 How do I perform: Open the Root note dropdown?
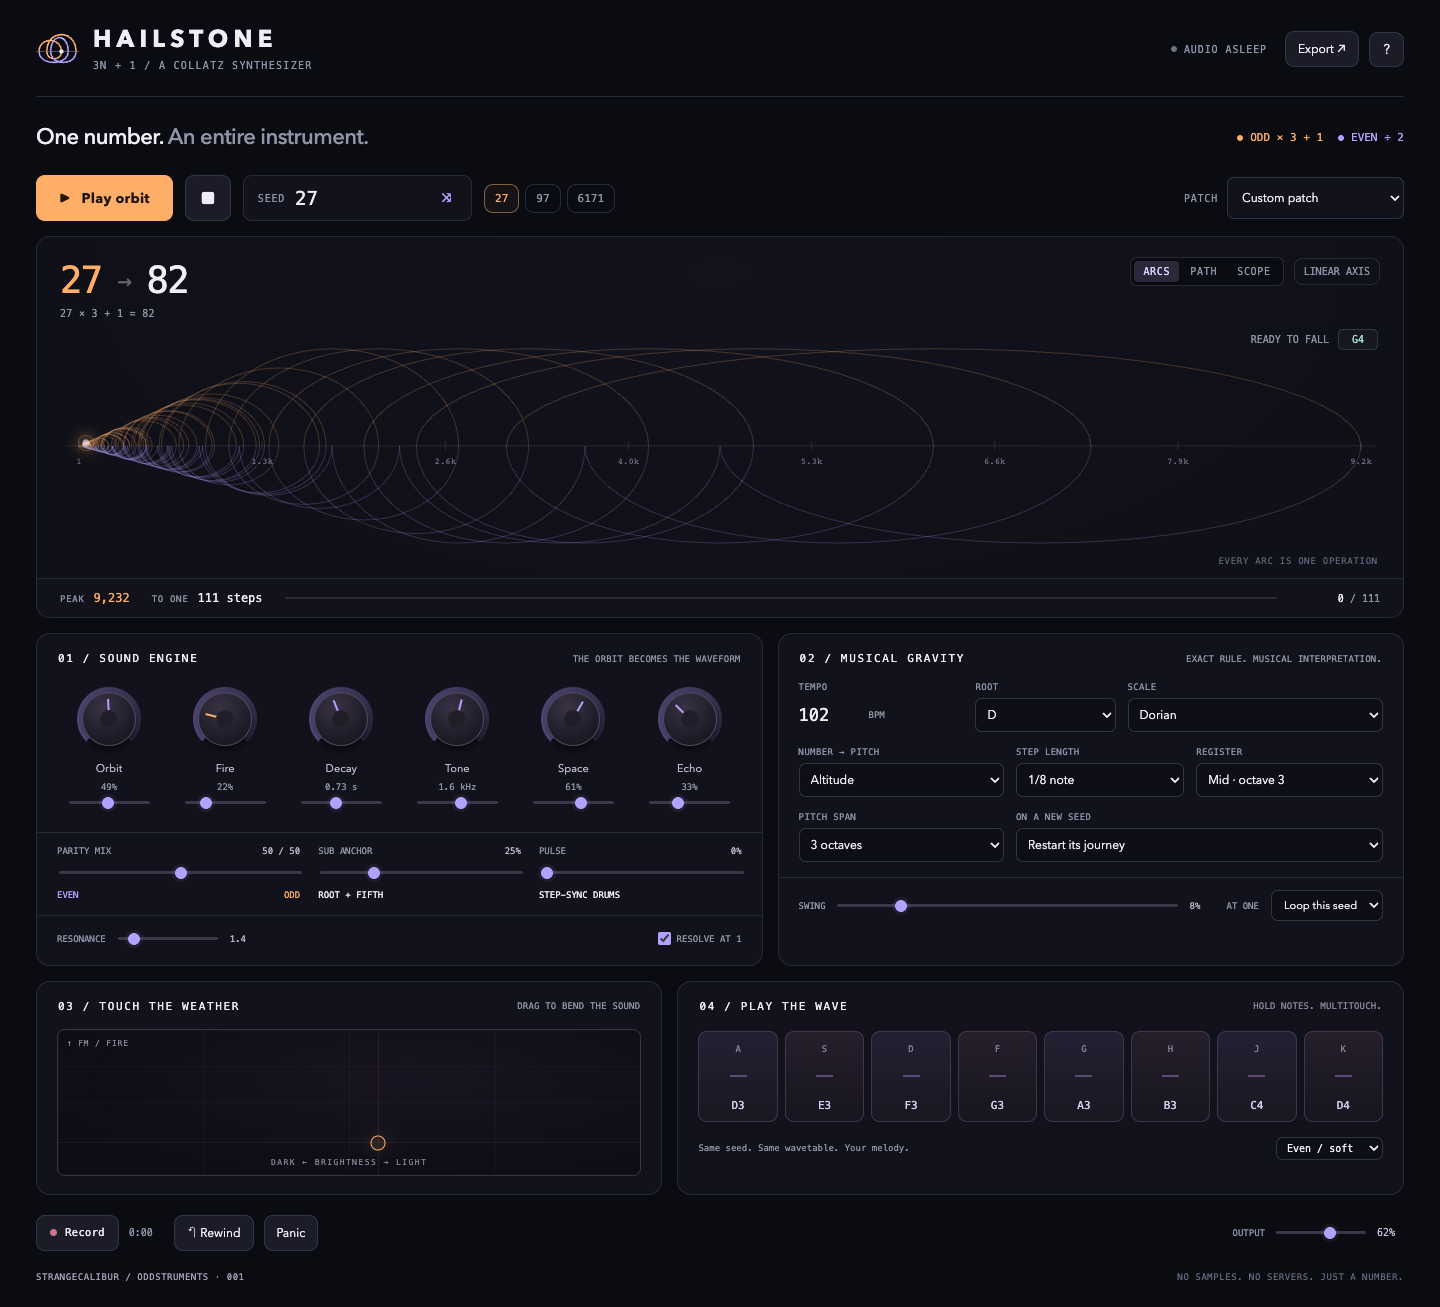click(1045, 715)
